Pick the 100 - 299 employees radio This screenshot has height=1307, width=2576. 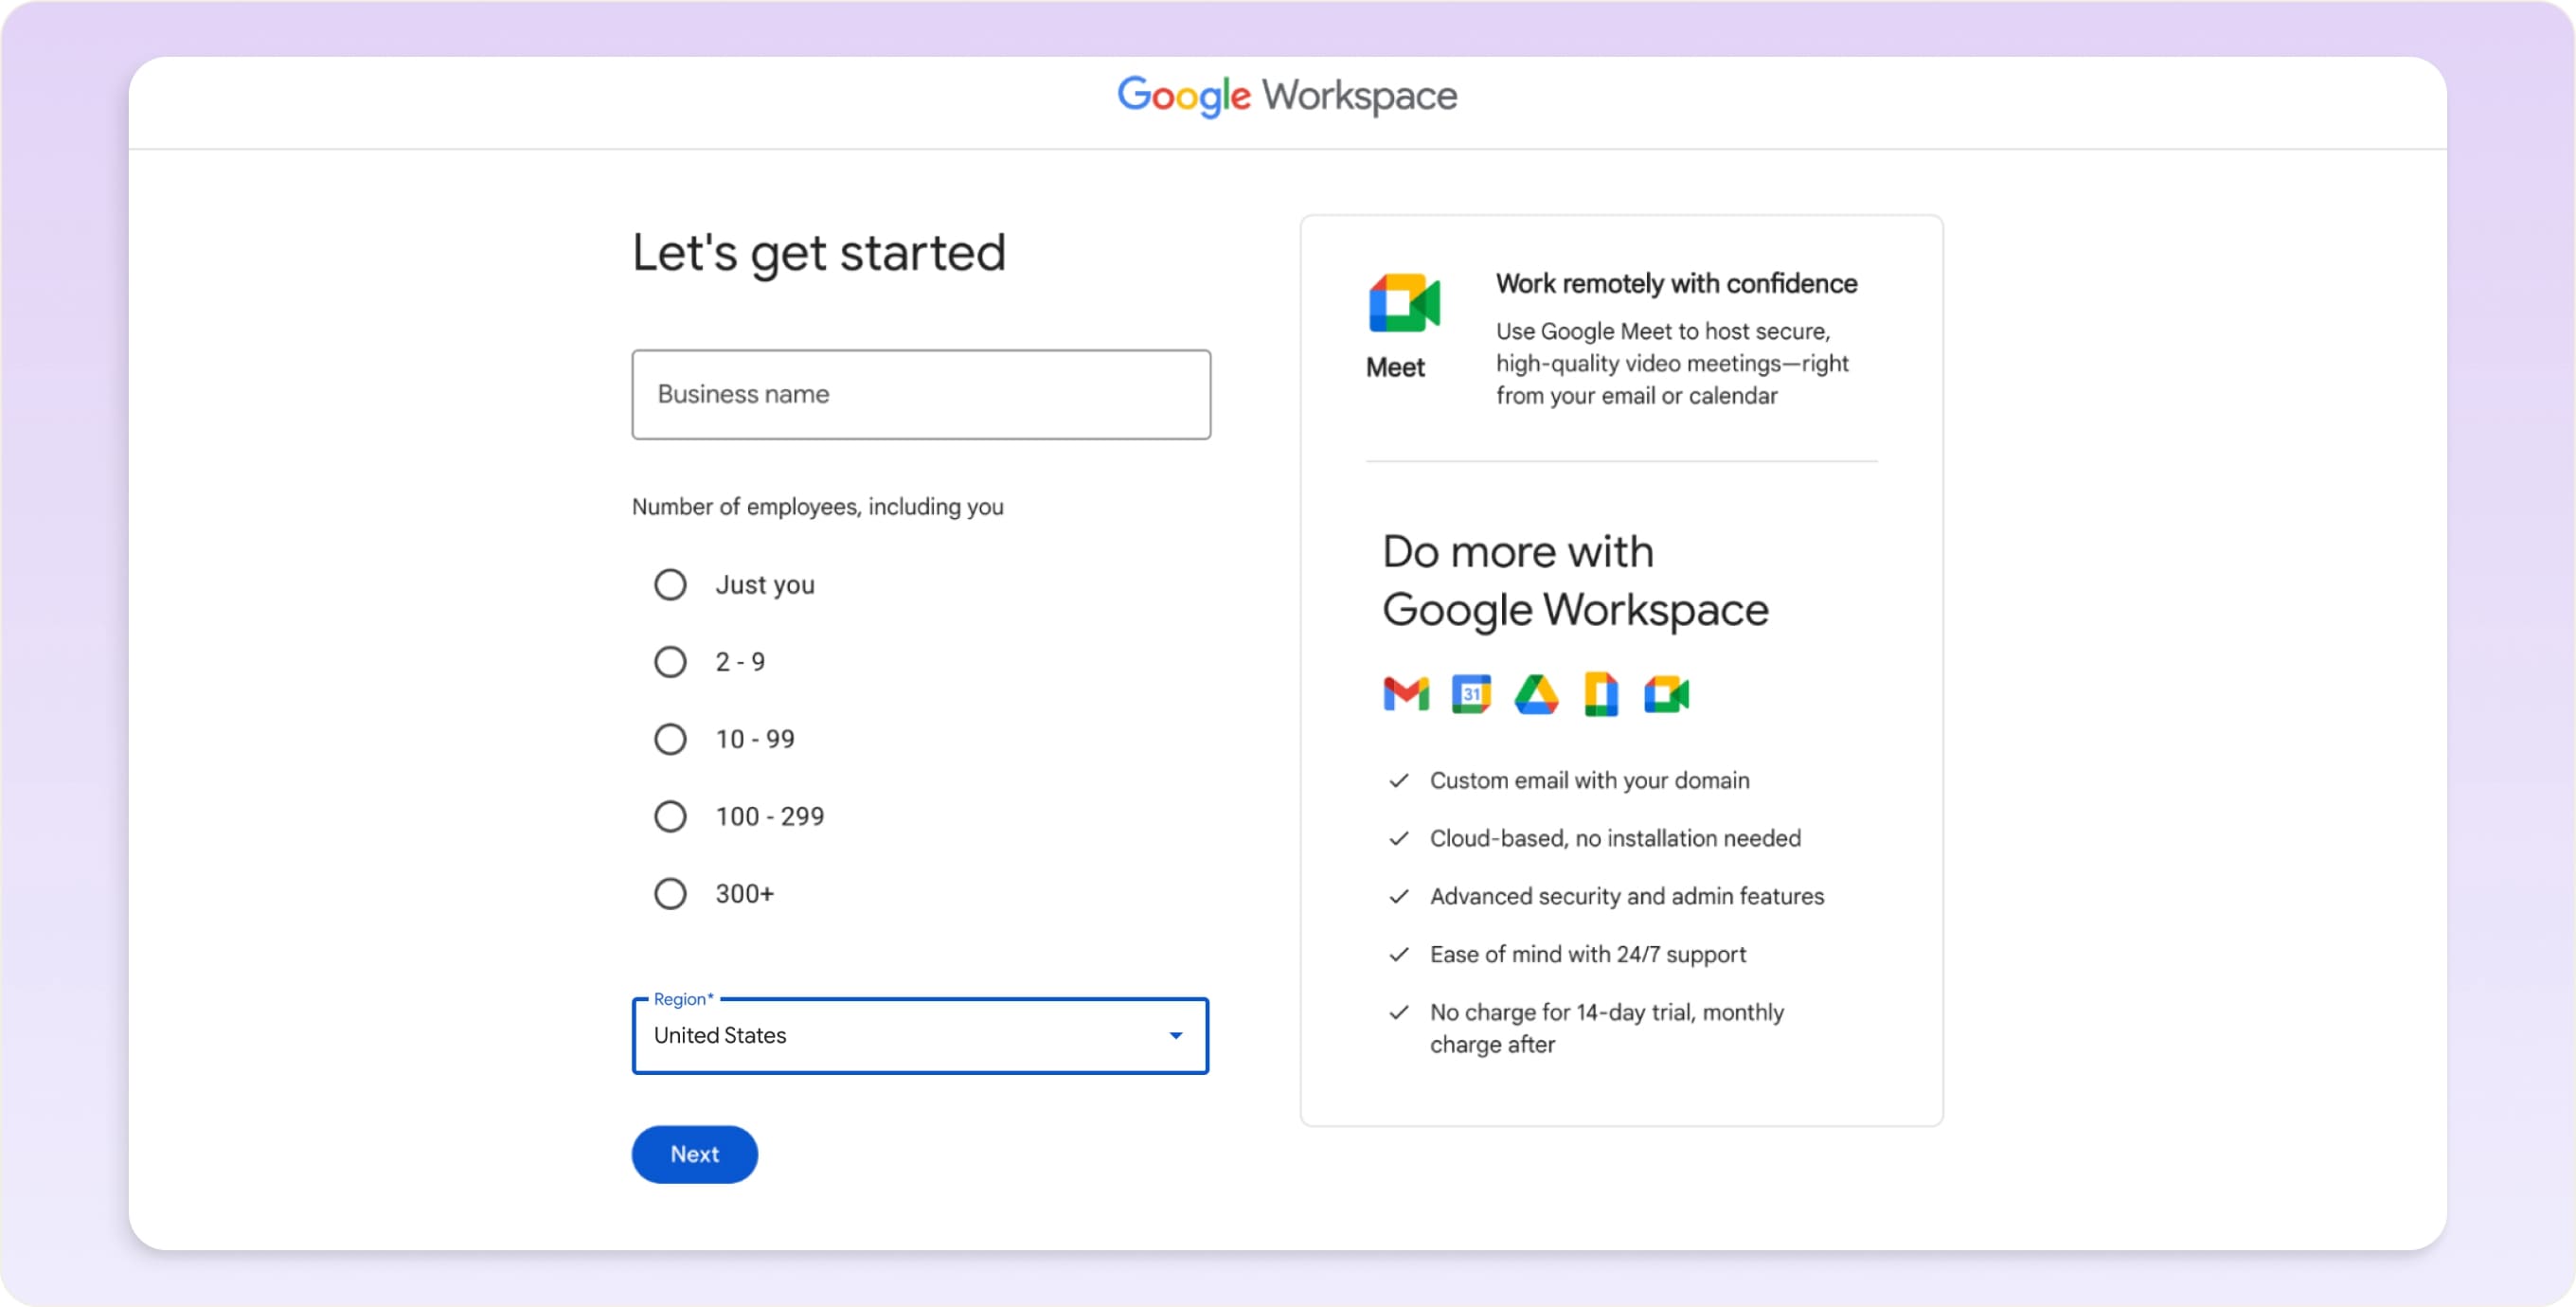point(670,817)
